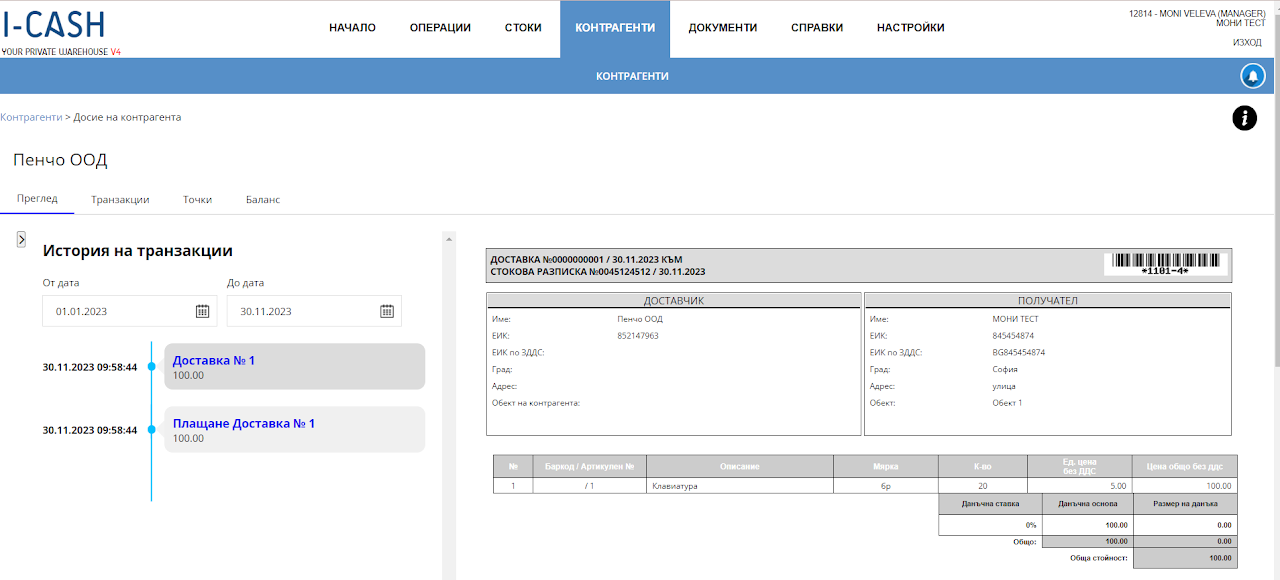Image resolution: width=1280 pixels, height=580 pixels.
Task: Open calendar picker for До дата
Action: pos(387,311)
